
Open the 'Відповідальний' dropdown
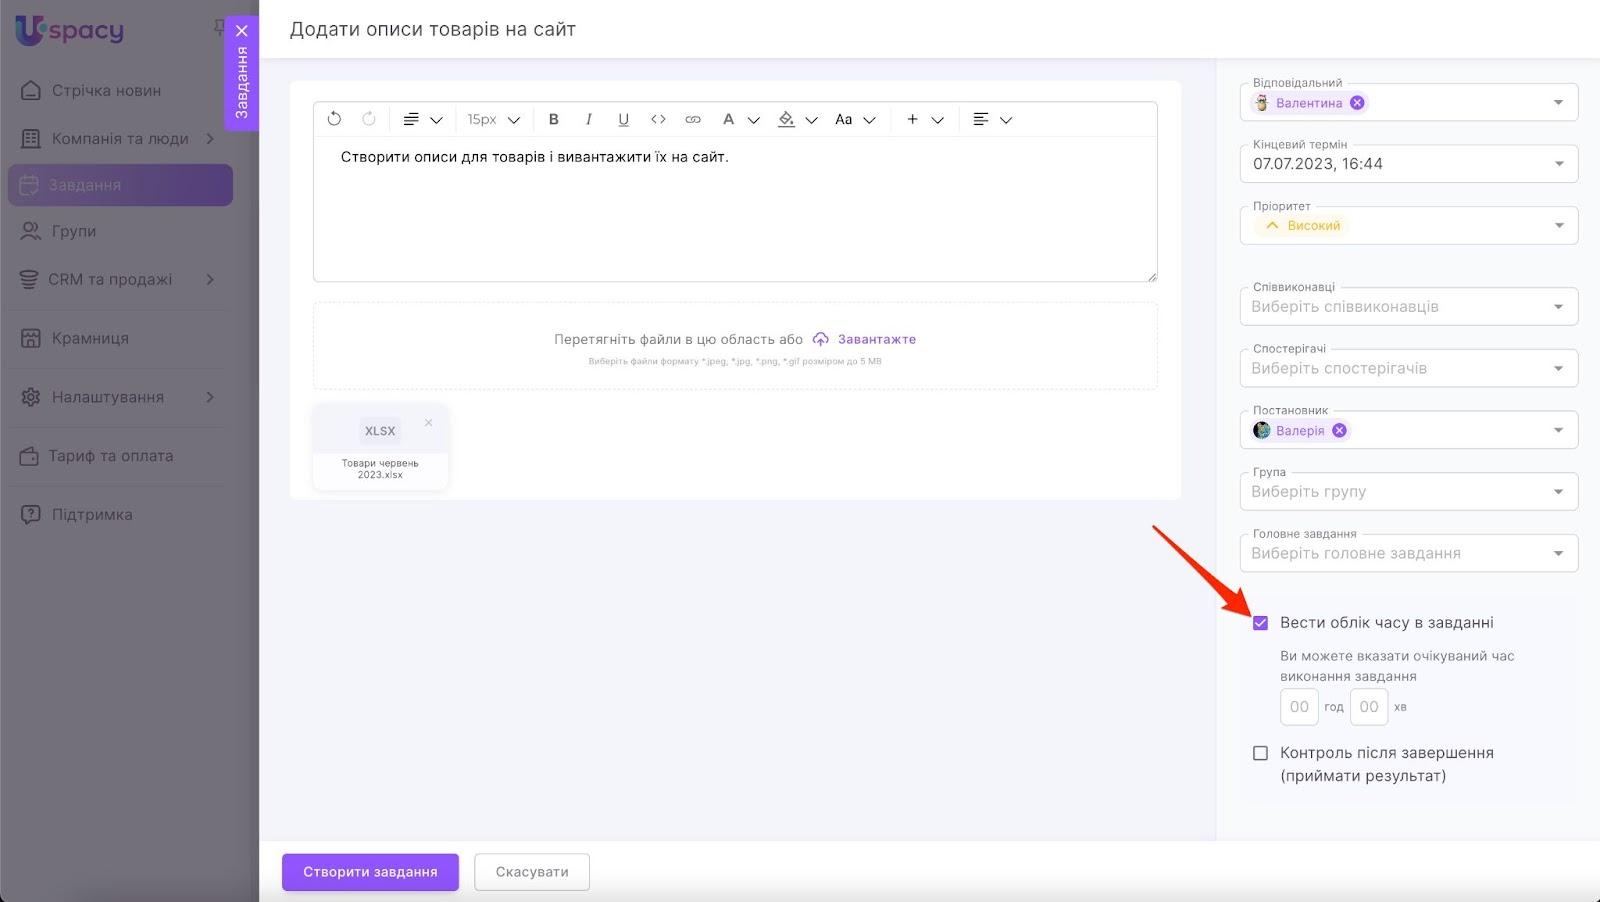pos(1558,103)
